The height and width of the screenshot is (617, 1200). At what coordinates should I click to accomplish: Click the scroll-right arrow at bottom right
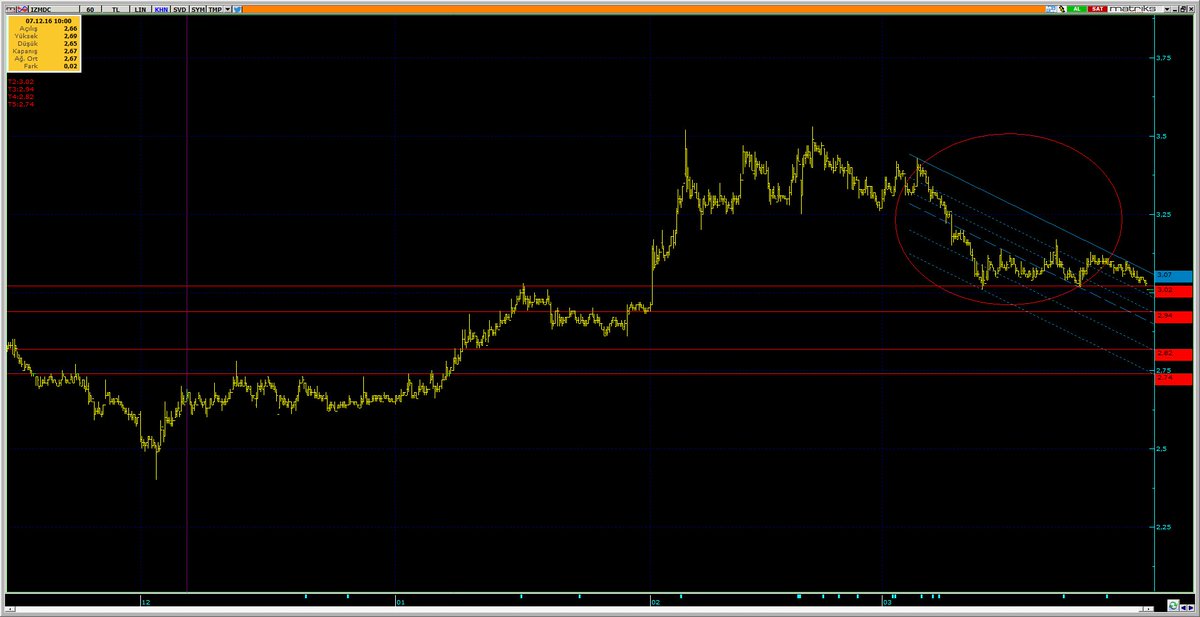(1191, 608)
